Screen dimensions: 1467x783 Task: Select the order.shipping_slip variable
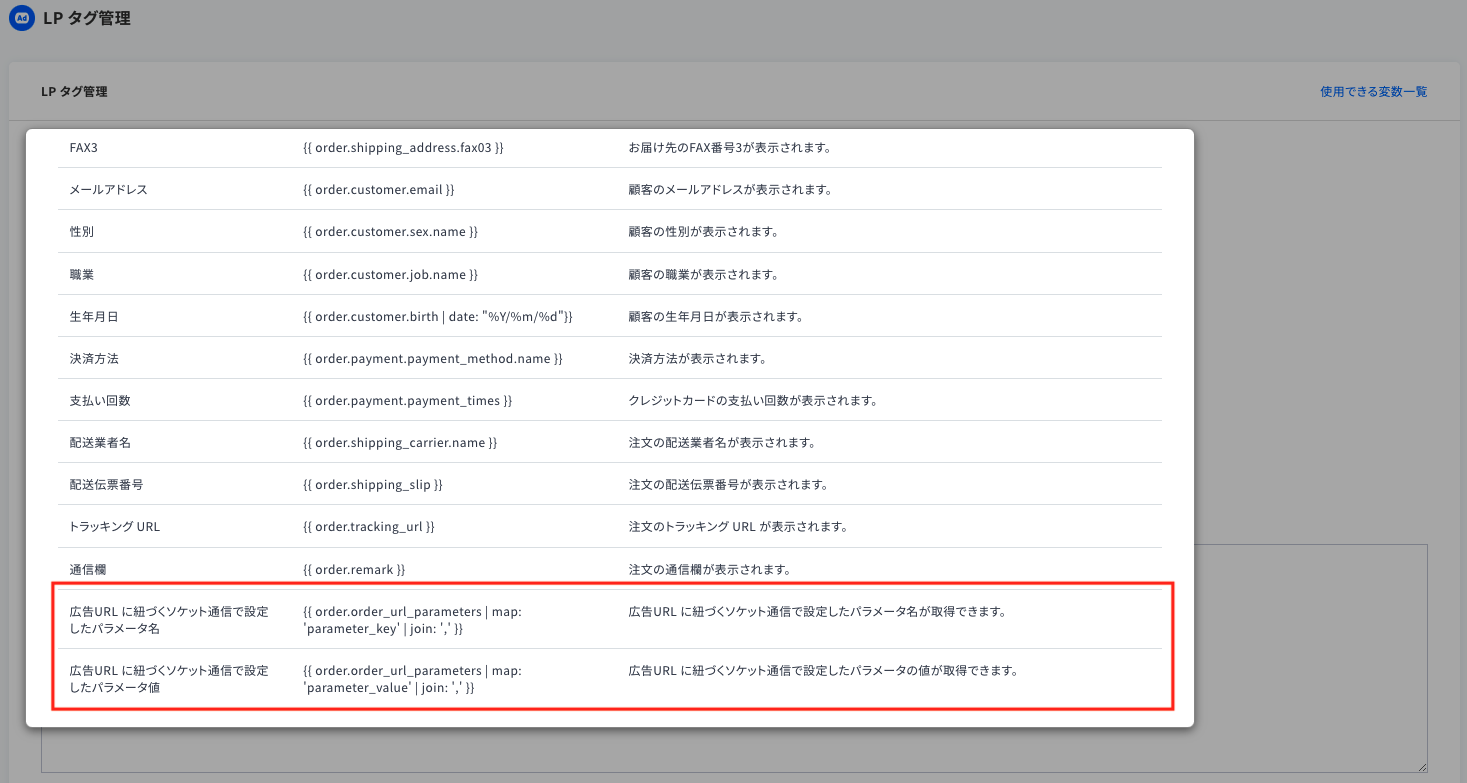coord(372,485)
